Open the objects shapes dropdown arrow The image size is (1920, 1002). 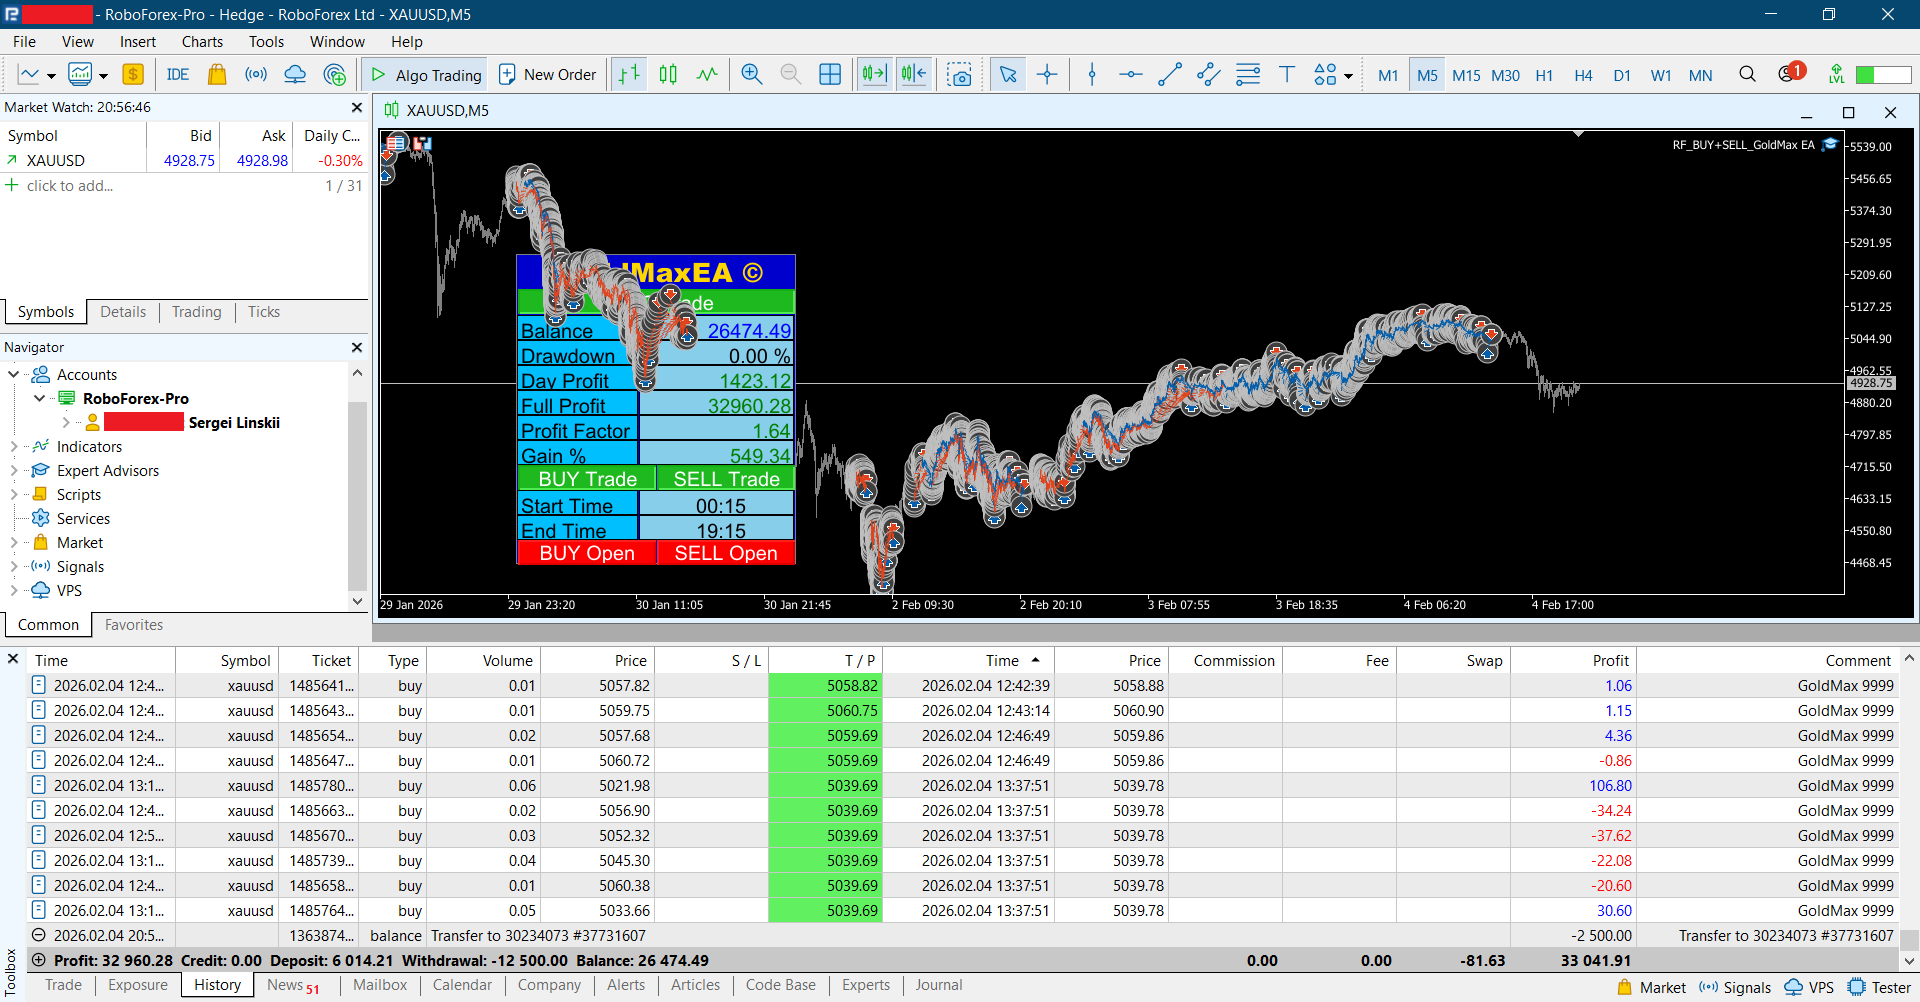pos(1348,76)
